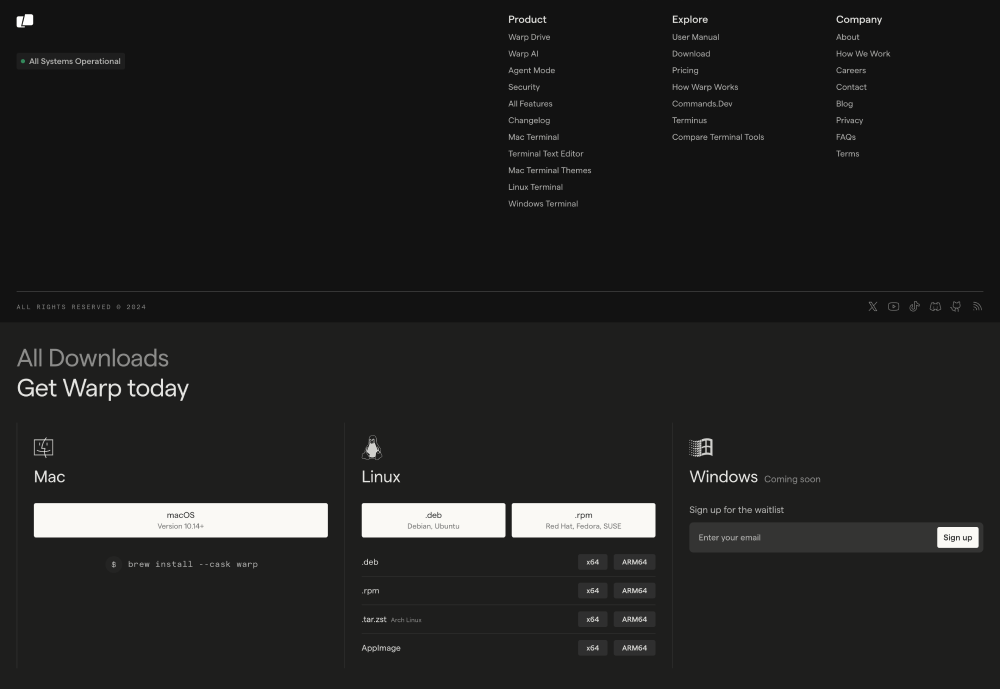Open the User Manual link

tap(695, 37)
